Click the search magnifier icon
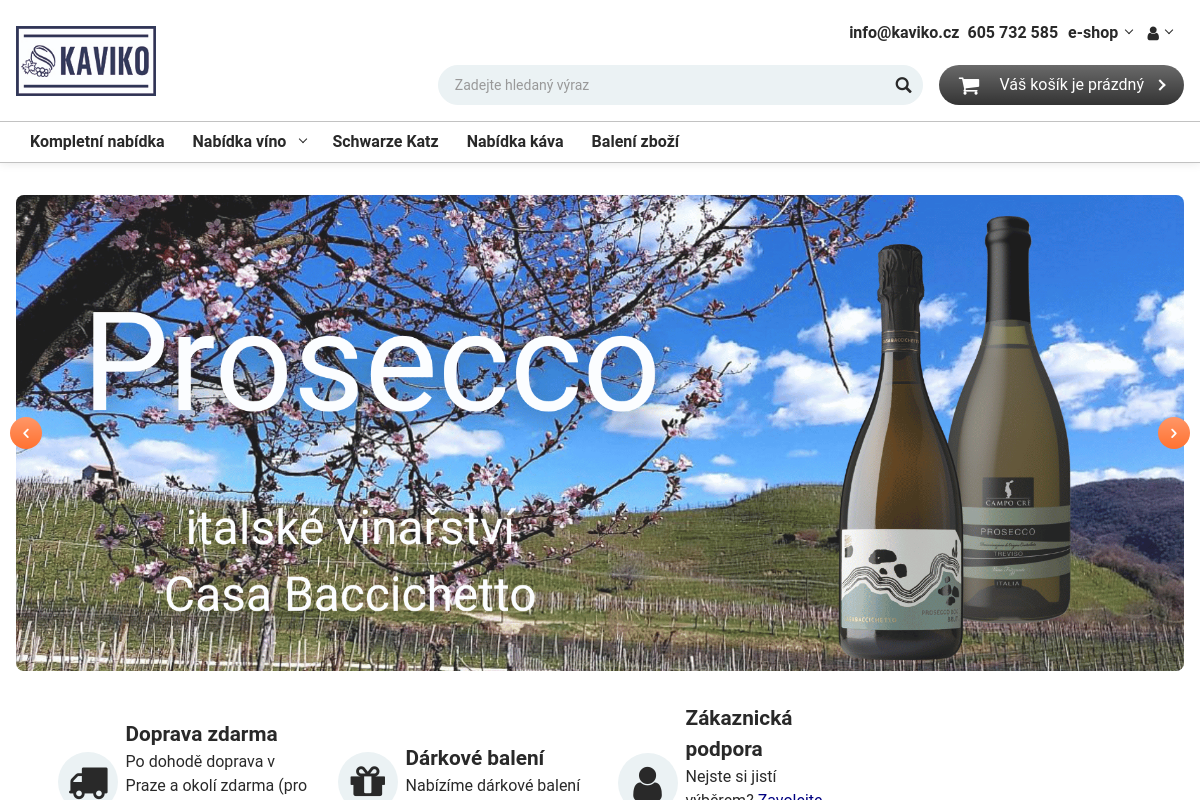The height and width of the screenshot is (800, 1200). pyautogui.click(x=903, y=85)
